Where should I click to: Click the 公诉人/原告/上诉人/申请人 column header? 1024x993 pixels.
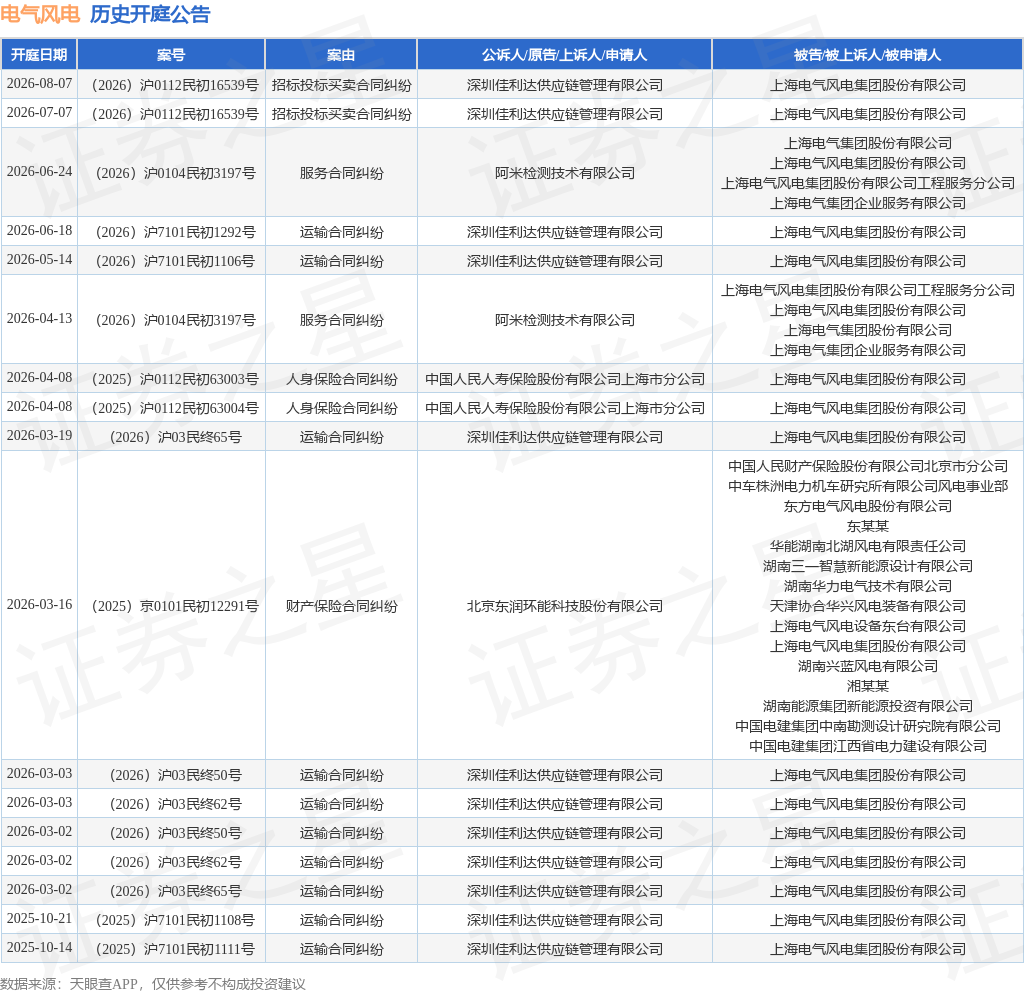tap(564, 55)
